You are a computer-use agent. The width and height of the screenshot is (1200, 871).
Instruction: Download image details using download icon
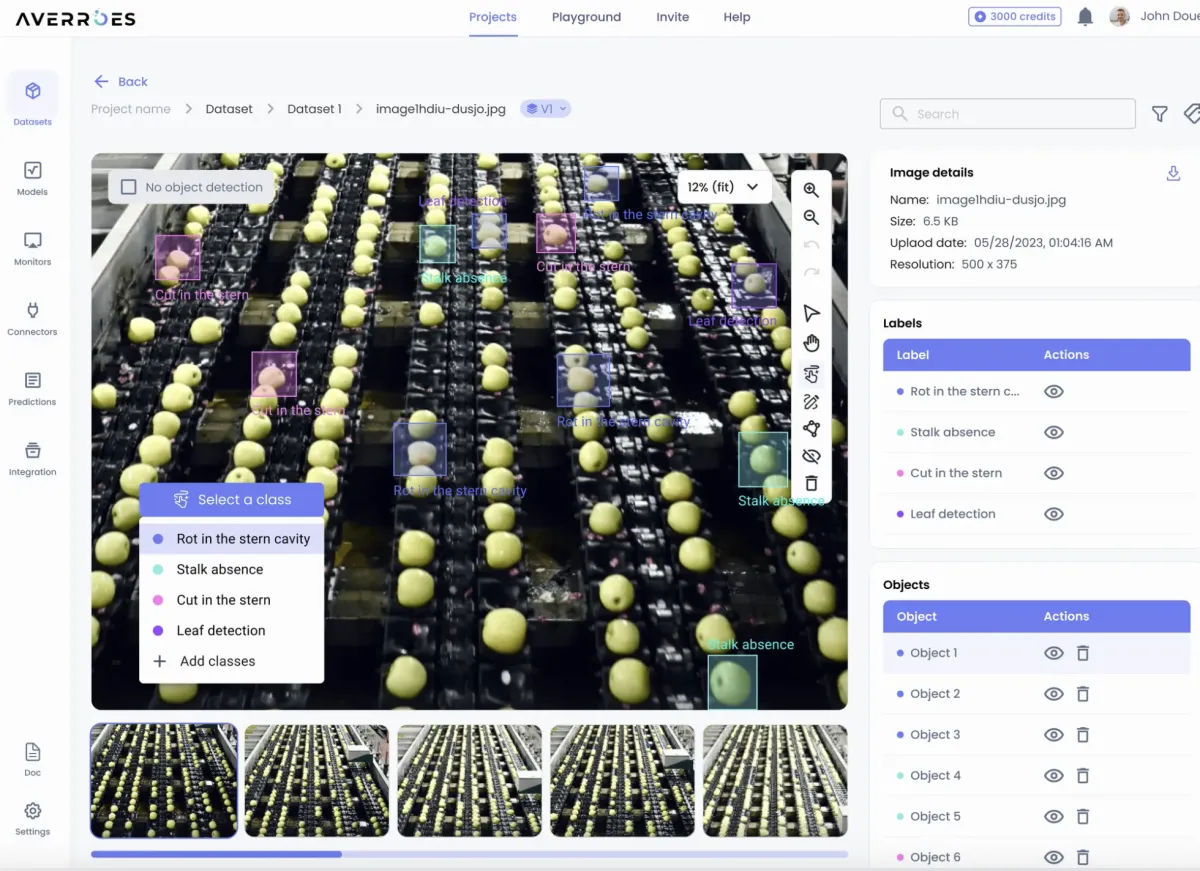[1173, 173]
